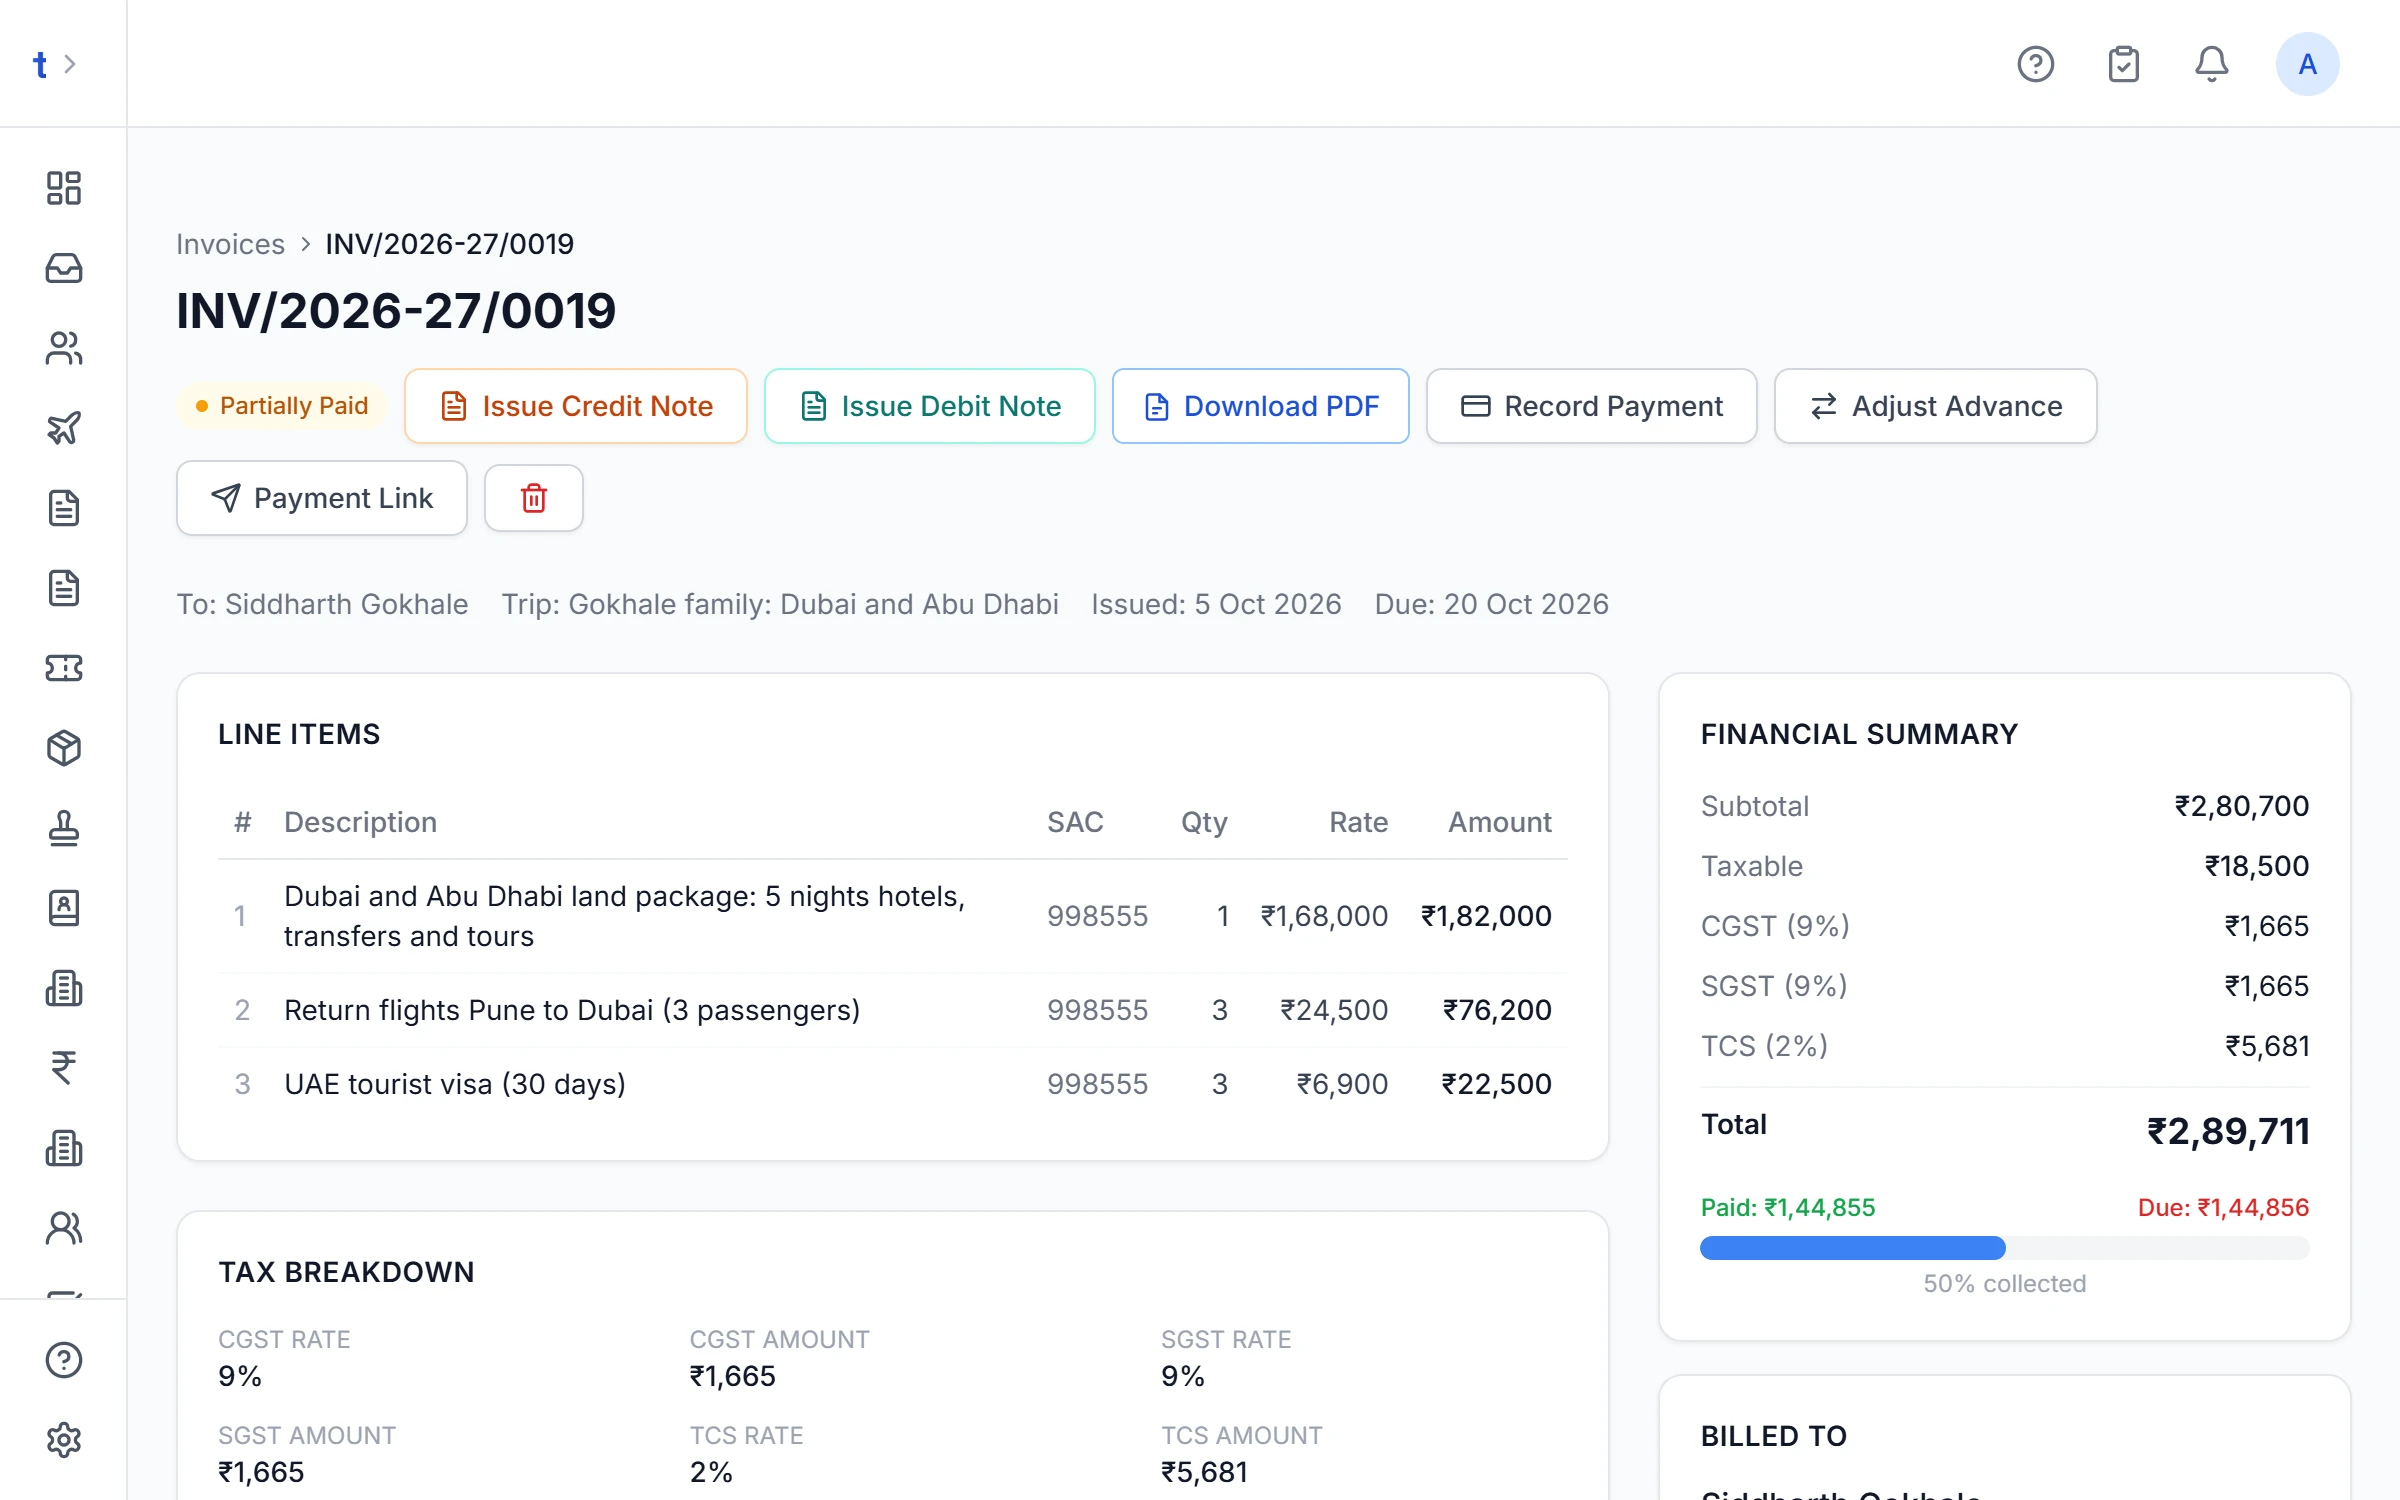
Task: Open the inbox tray icon in sidebar
Action: [63, 268]
